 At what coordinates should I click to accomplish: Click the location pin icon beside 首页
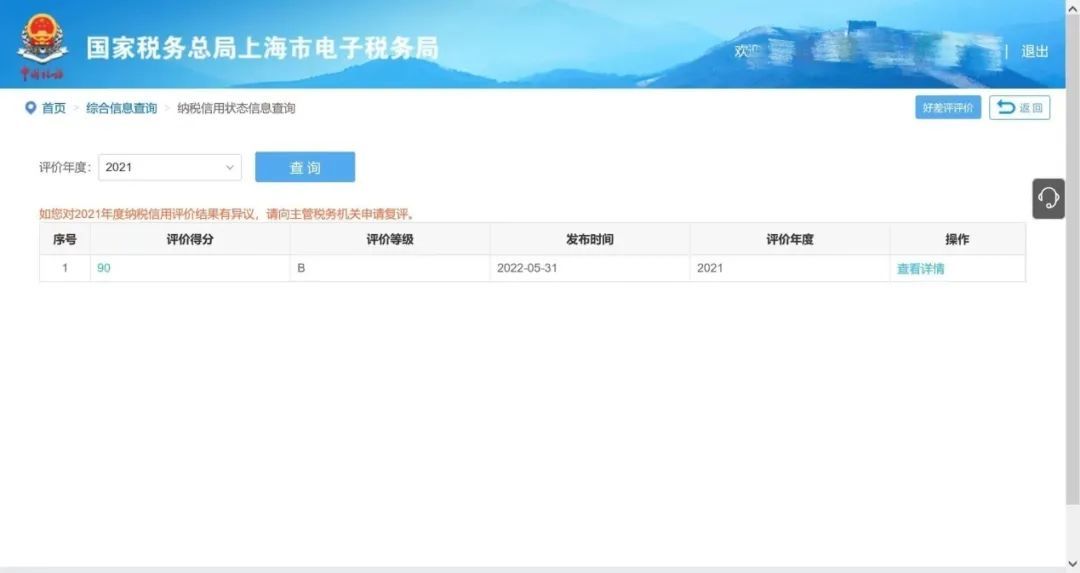click(30, 108)
